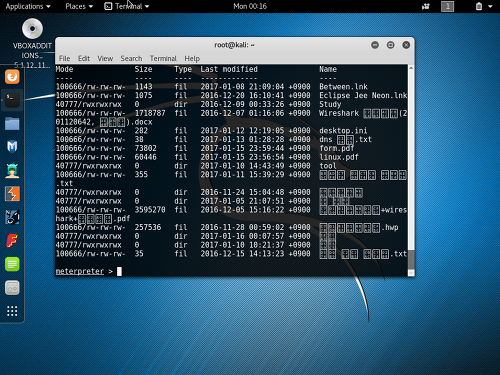The image size is (500, 375).
Task: Open the BeEF bull dock icon
Action: [x=12, y=217]
